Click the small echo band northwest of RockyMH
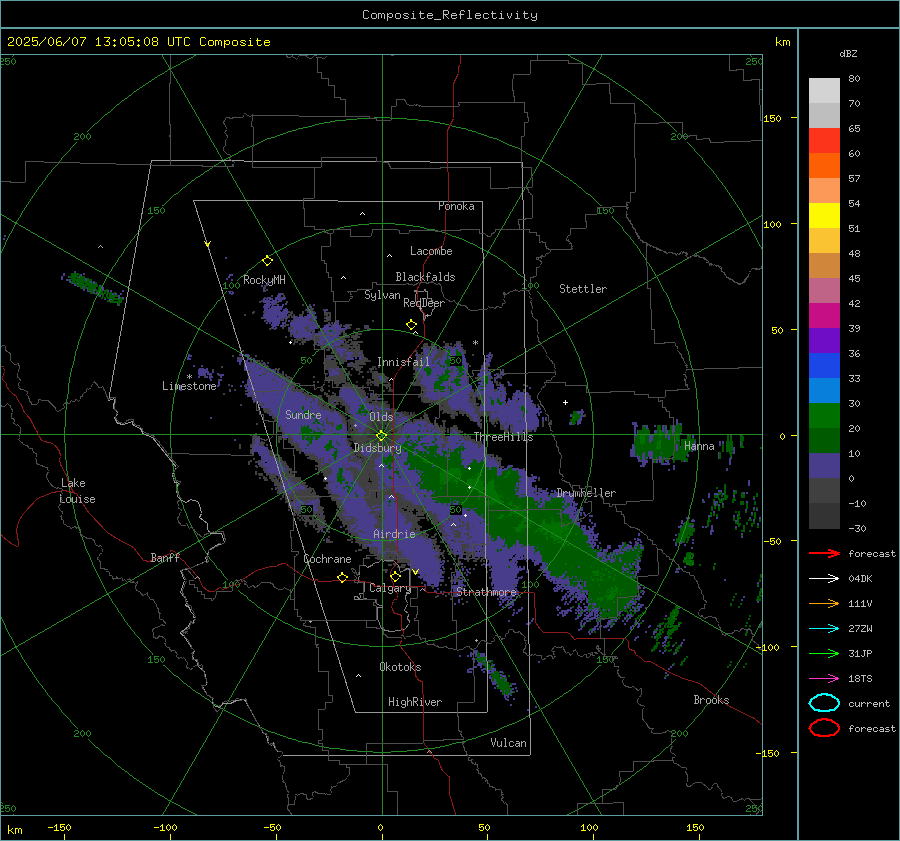The height and width of the screenshot is (841, 900). tap(93, 287)
